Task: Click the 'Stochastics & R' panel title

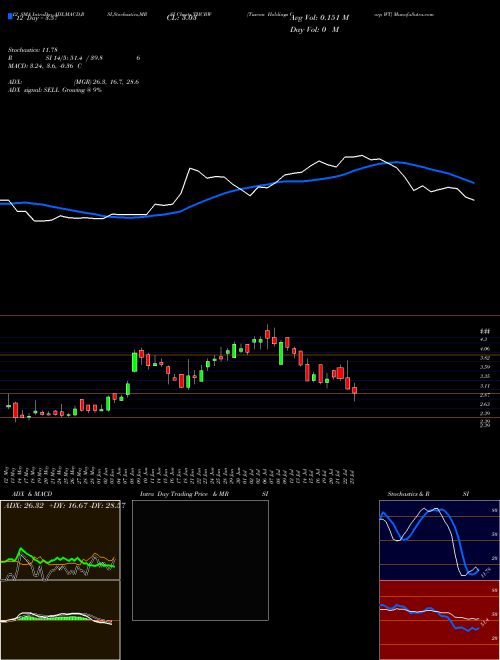Action: click(408, 494)
